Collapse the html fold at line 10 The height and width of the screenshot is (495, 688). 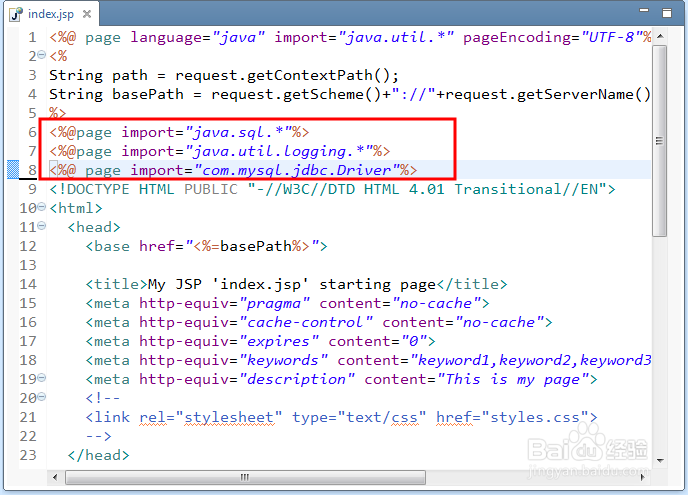coord(42,207)
